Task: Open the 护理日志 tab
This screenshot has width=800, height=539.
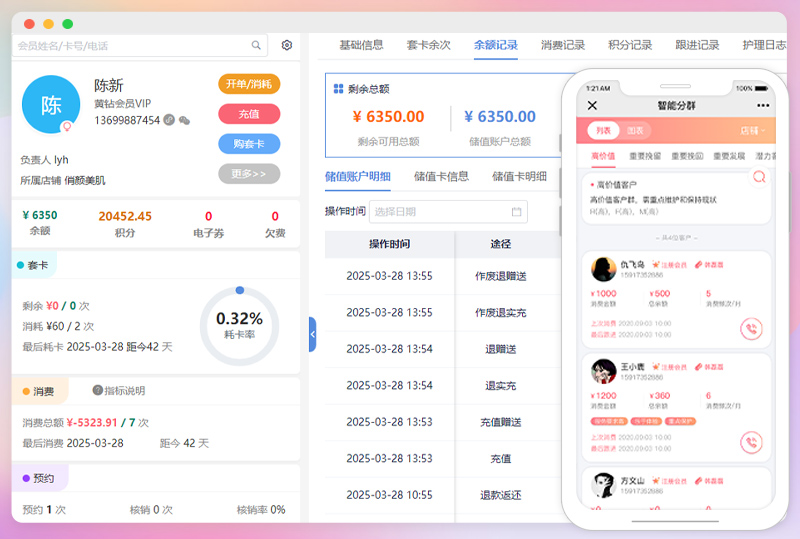Action: tap(764, 45)
